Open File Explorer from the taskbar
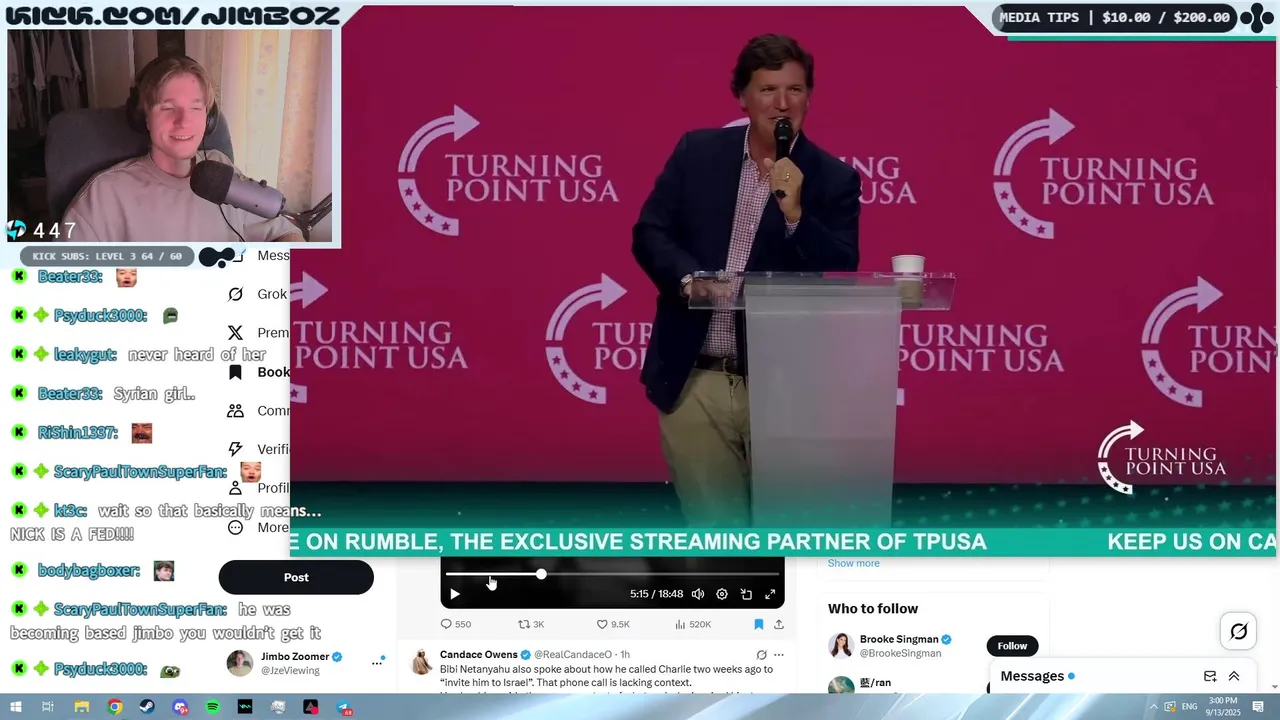 point(82,707)
